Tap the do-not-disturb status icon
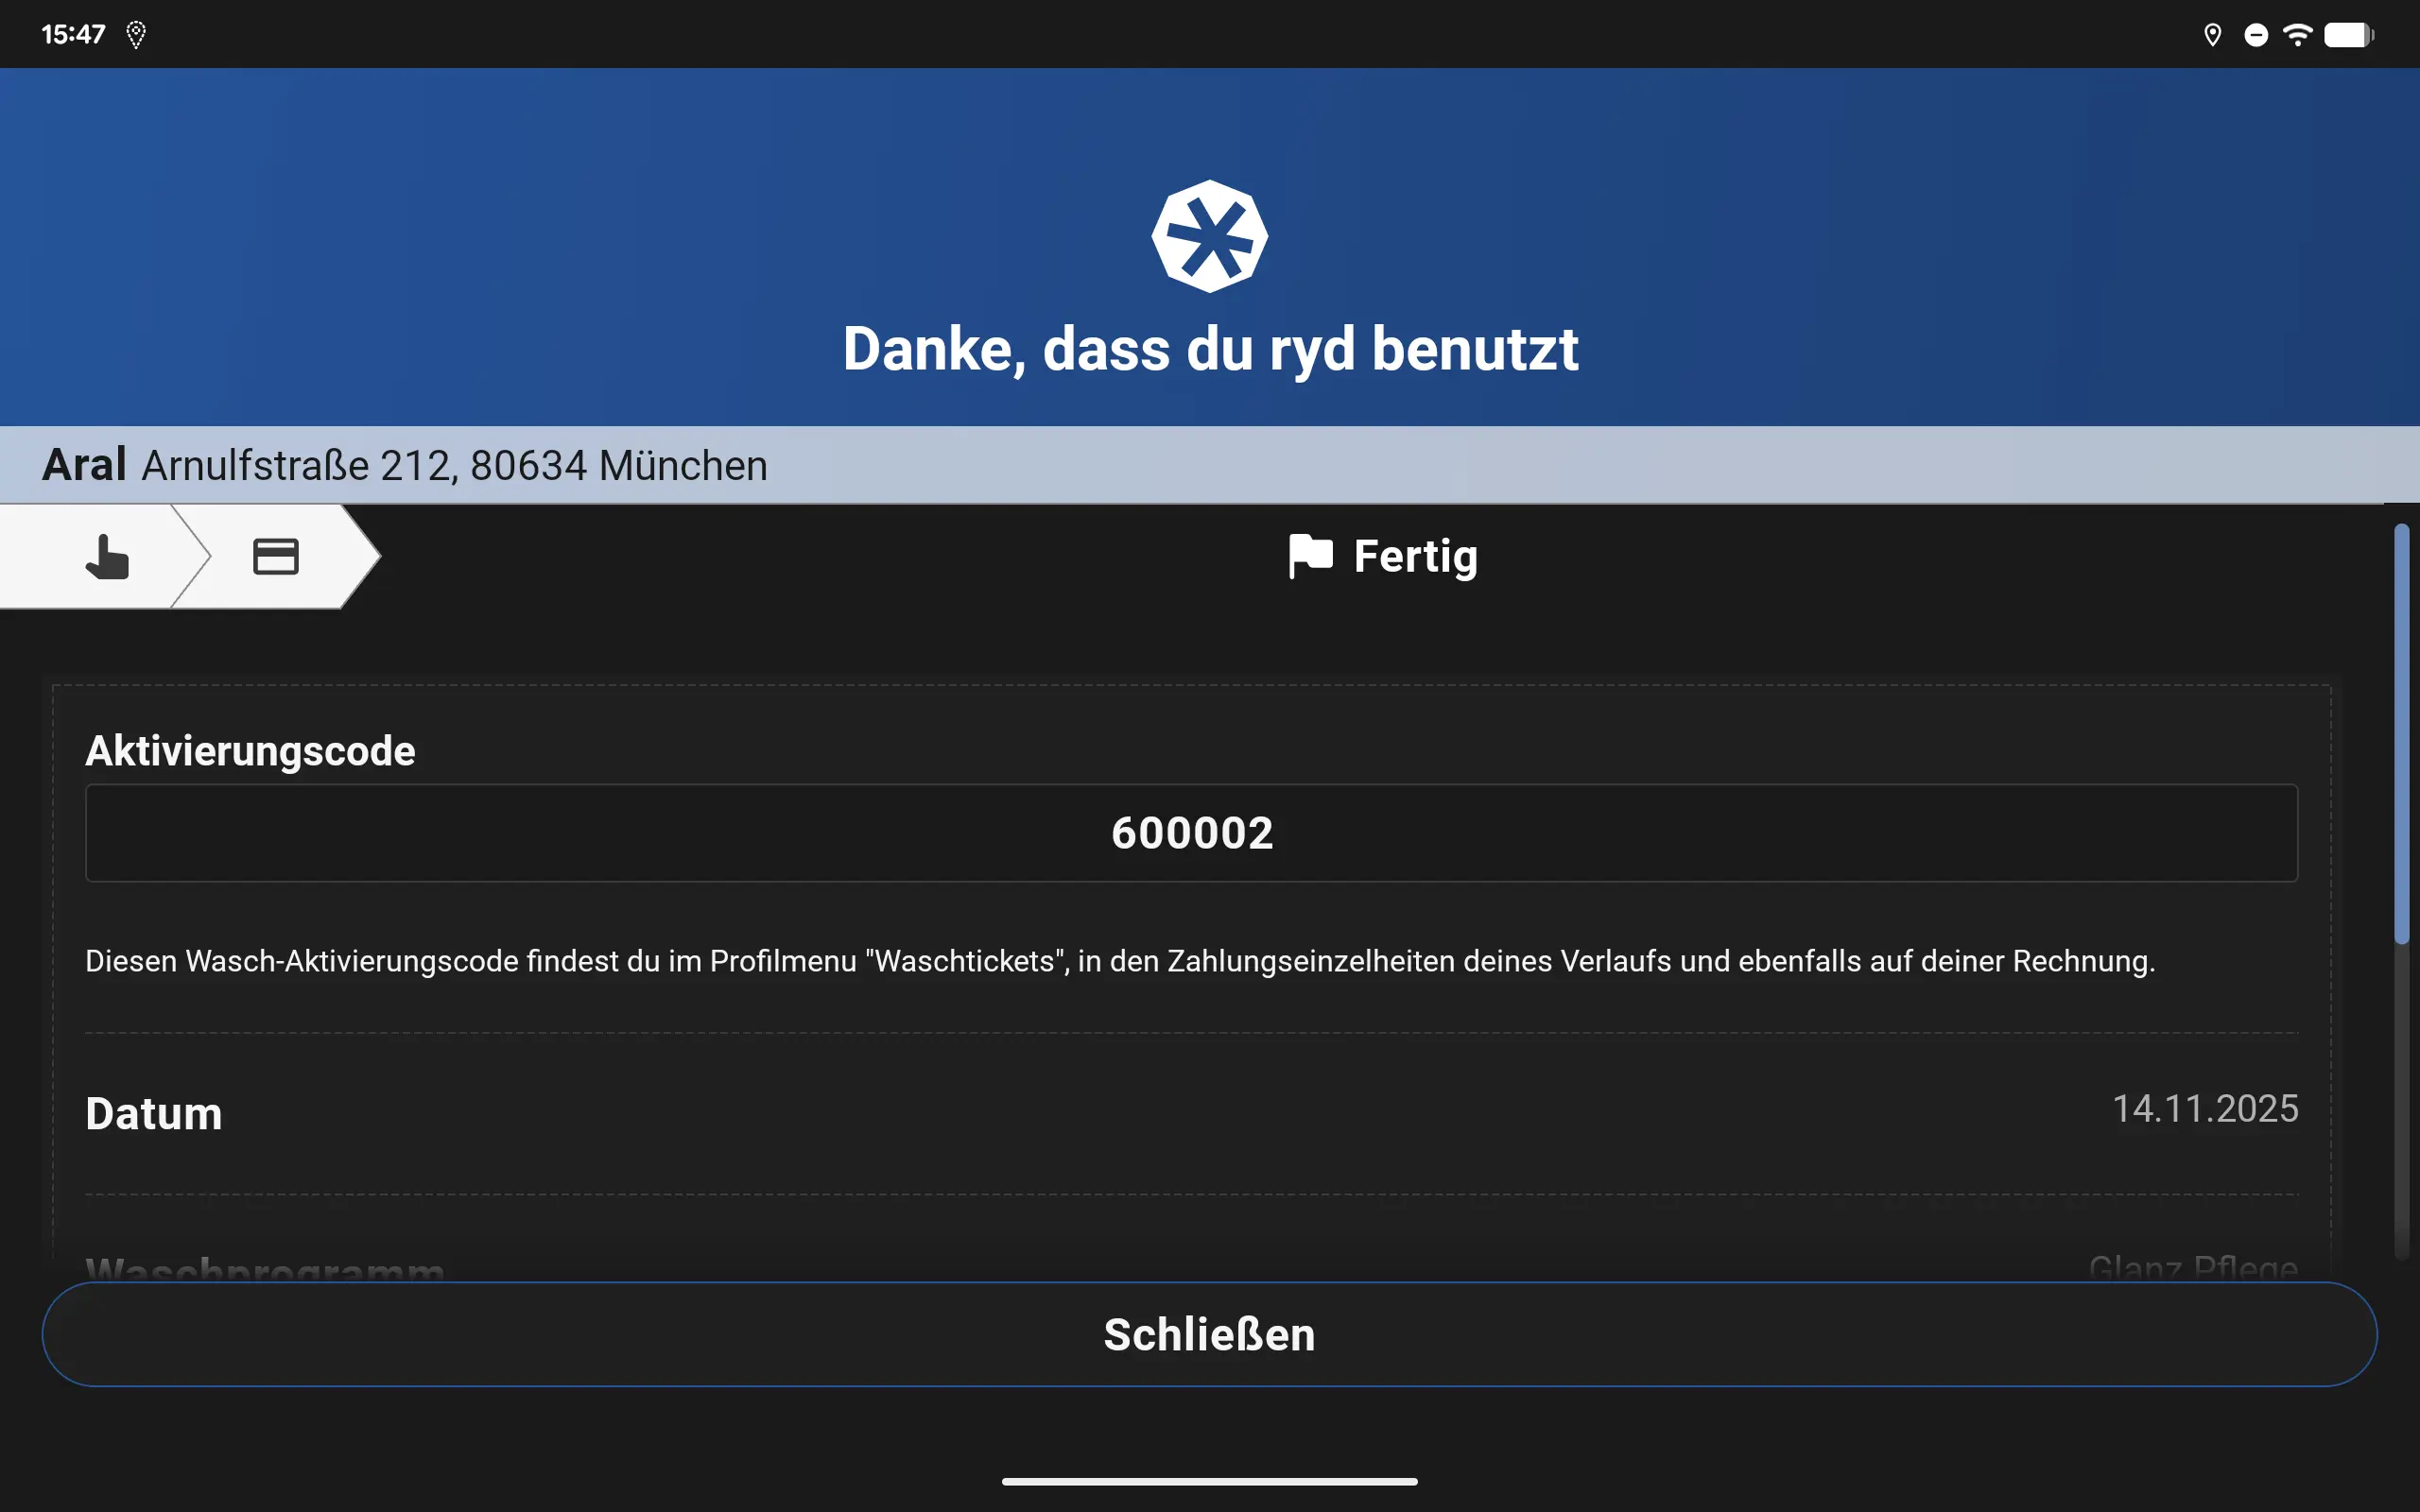This screenshot has width=2420, height=1512. (x=2256, y=35)
